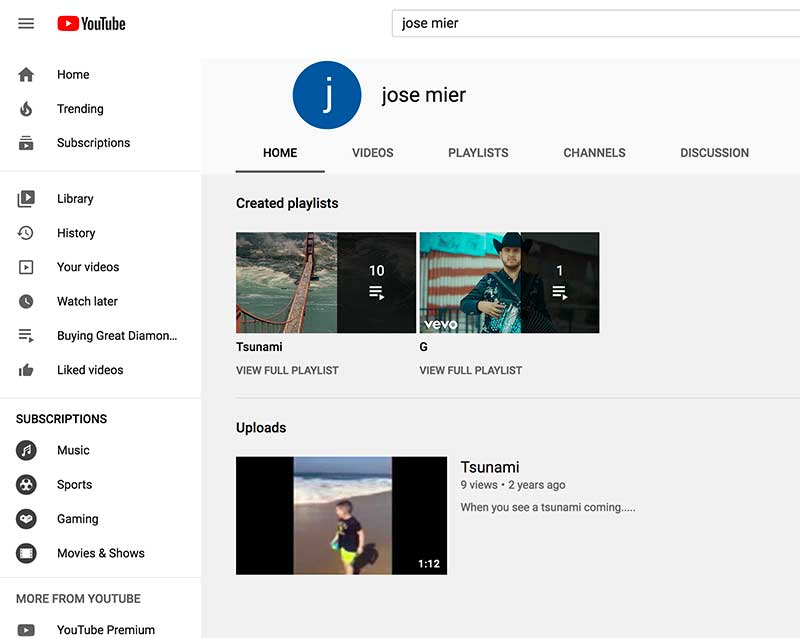
Task: Click the 9 views • 2 years ago text
Action: 513,485
